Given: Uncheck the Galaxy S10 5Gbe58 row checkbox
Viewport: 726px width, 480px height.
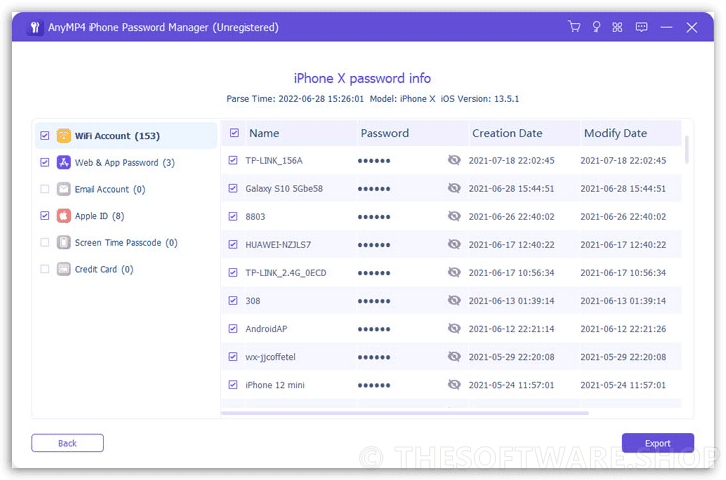Looking at the screenshot, I should 233,188.
